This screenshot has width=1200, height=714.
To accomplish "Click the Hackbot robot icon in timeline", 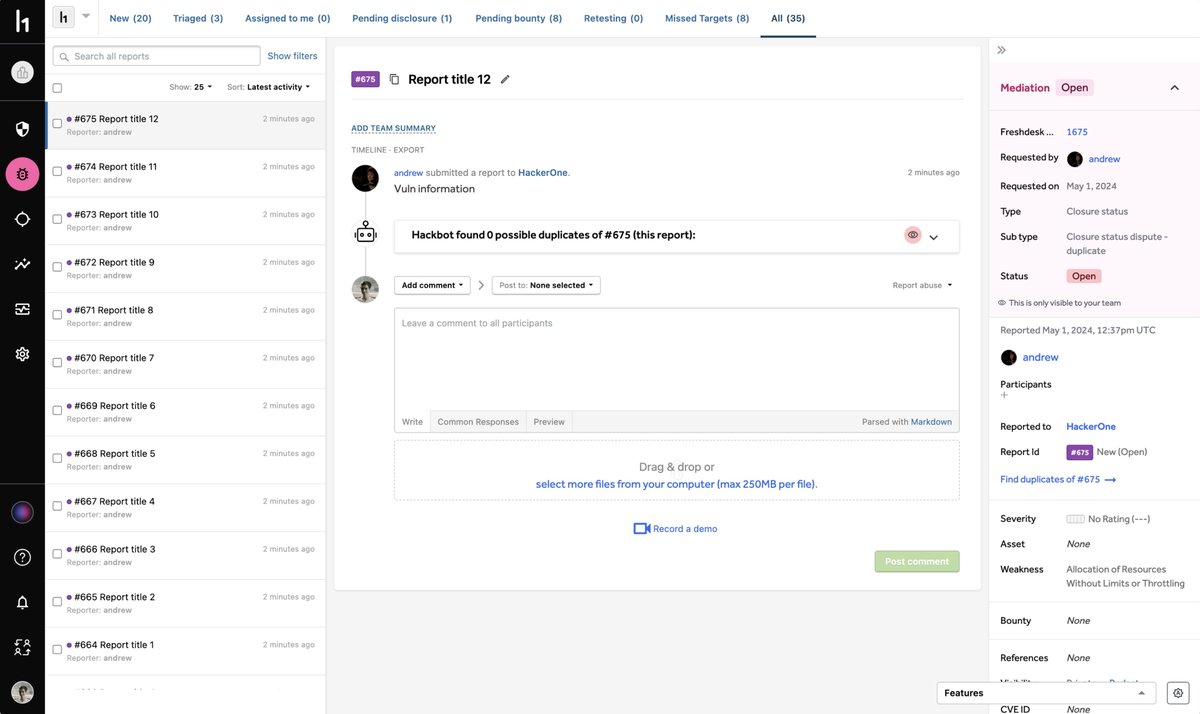I will point(366,232).
